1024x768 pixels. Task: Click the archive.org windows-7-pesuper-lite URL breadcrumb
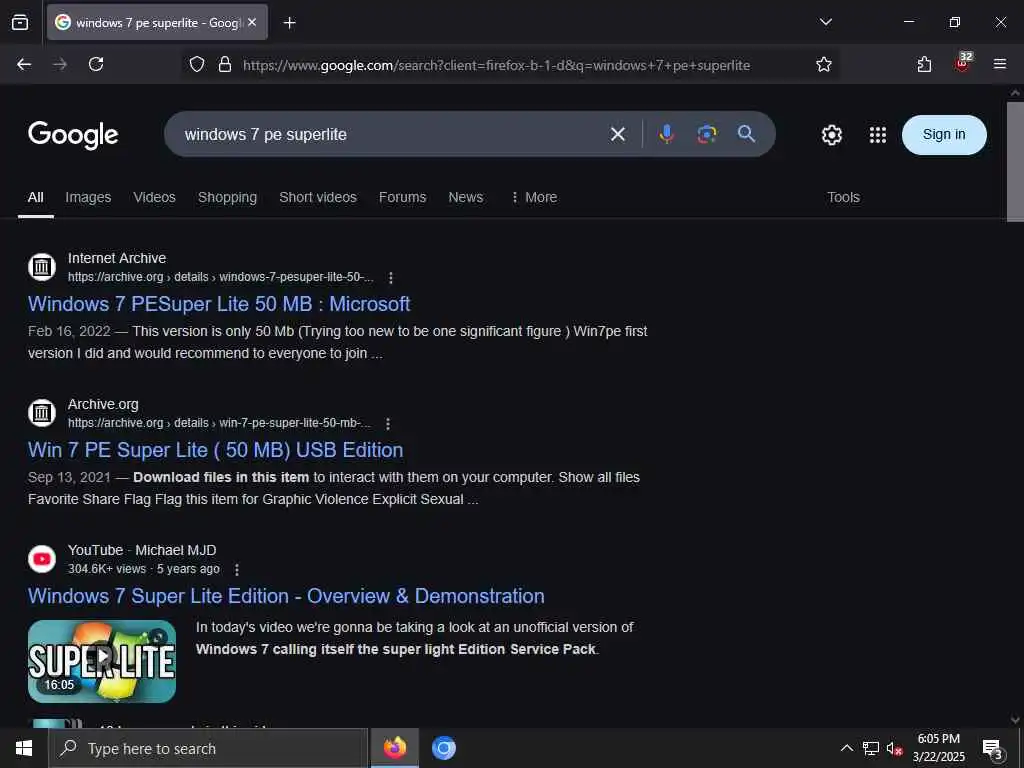click(x=221, y=277)
